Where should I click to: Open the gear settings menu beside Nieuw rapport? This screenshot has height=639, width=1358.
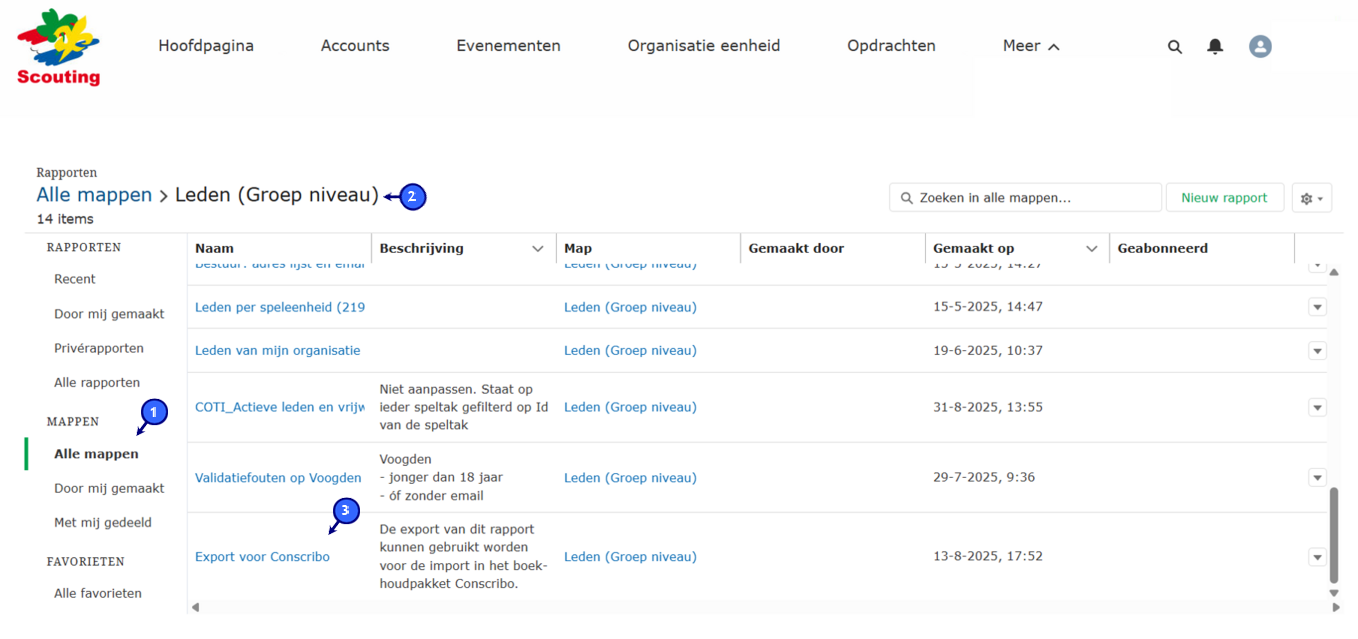(1311, 198)
